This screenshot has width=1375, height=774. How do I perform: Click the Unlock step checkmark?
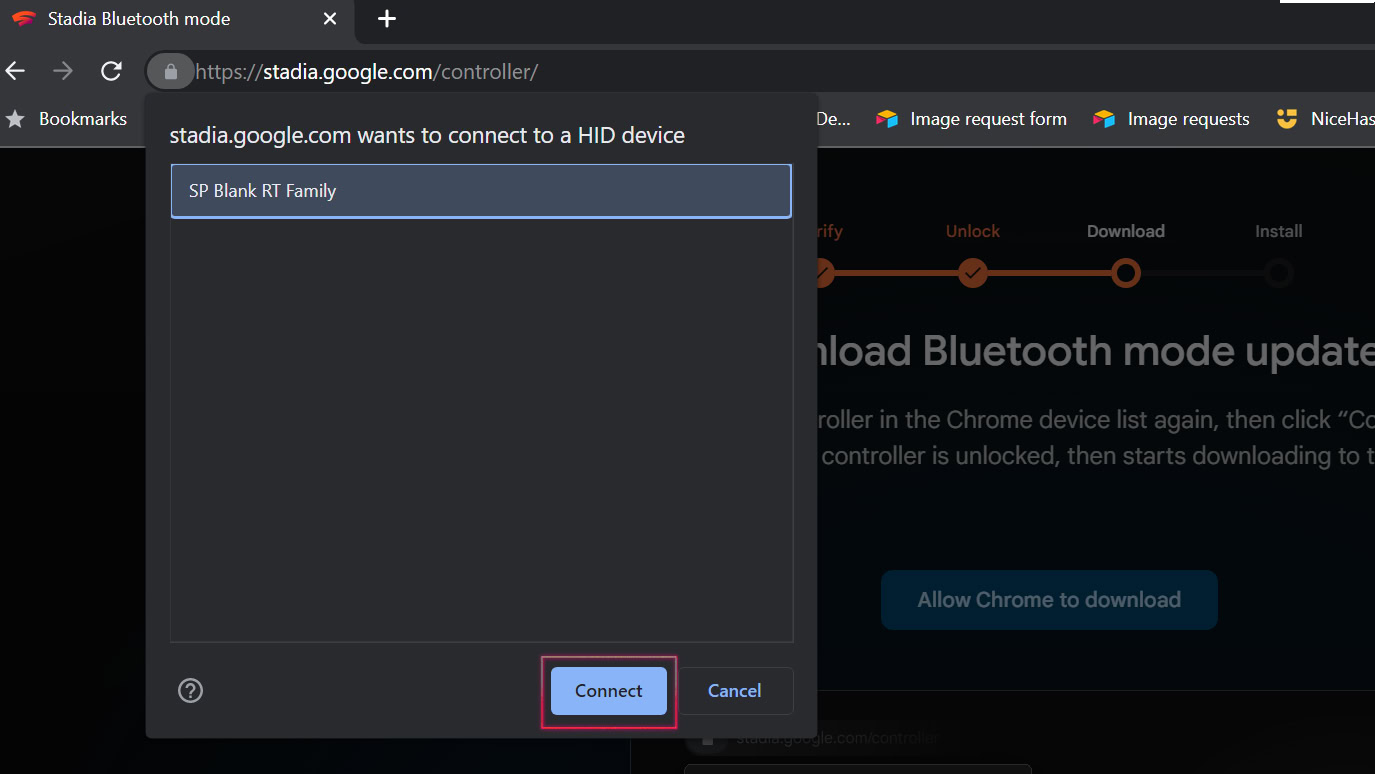[x=972, y=272]
